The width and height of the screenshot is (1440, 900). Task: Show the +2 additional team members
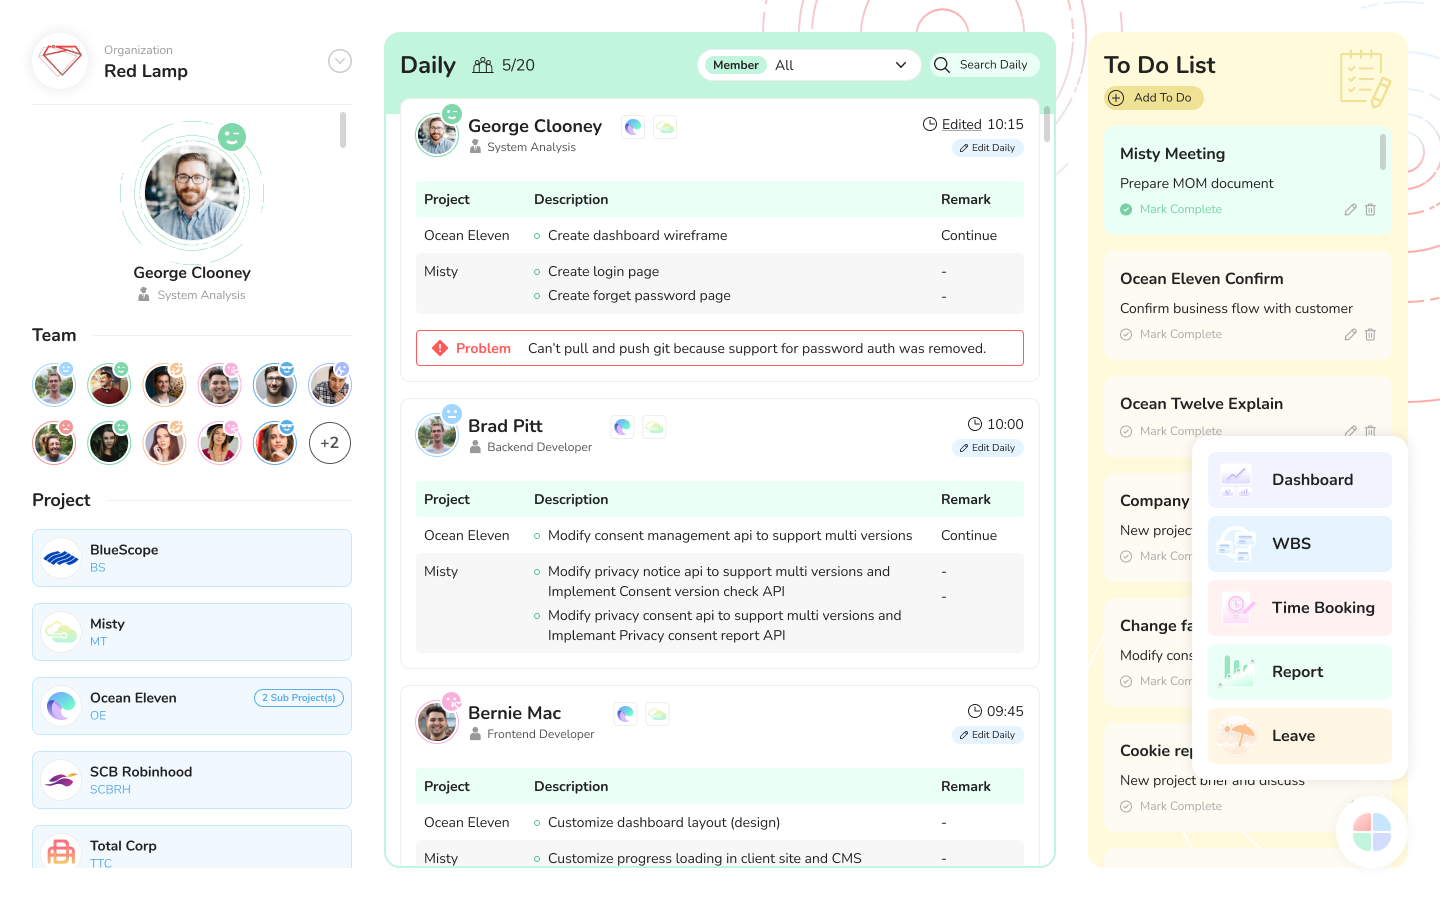tap(330, 443)
